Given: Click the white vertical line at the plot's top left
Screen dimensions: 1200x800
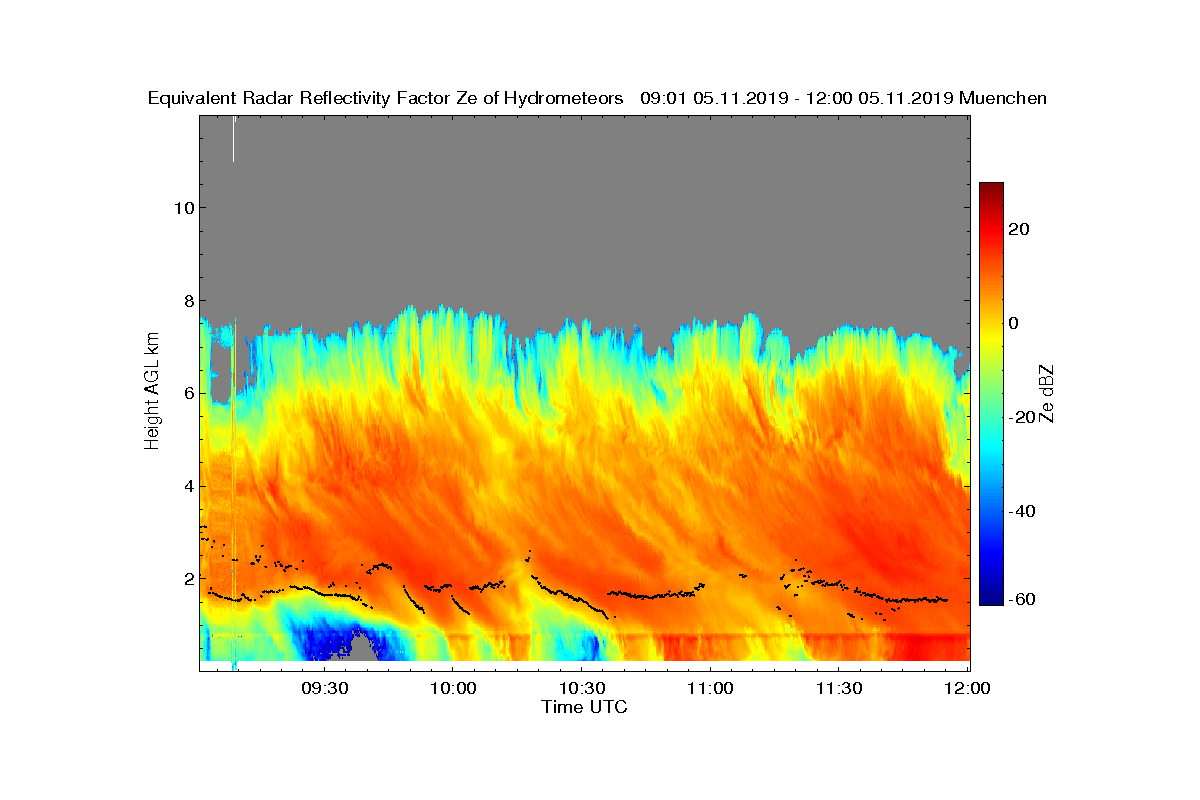Looking at the screenshot, I should pyautogui.click(x=233, y=139).
